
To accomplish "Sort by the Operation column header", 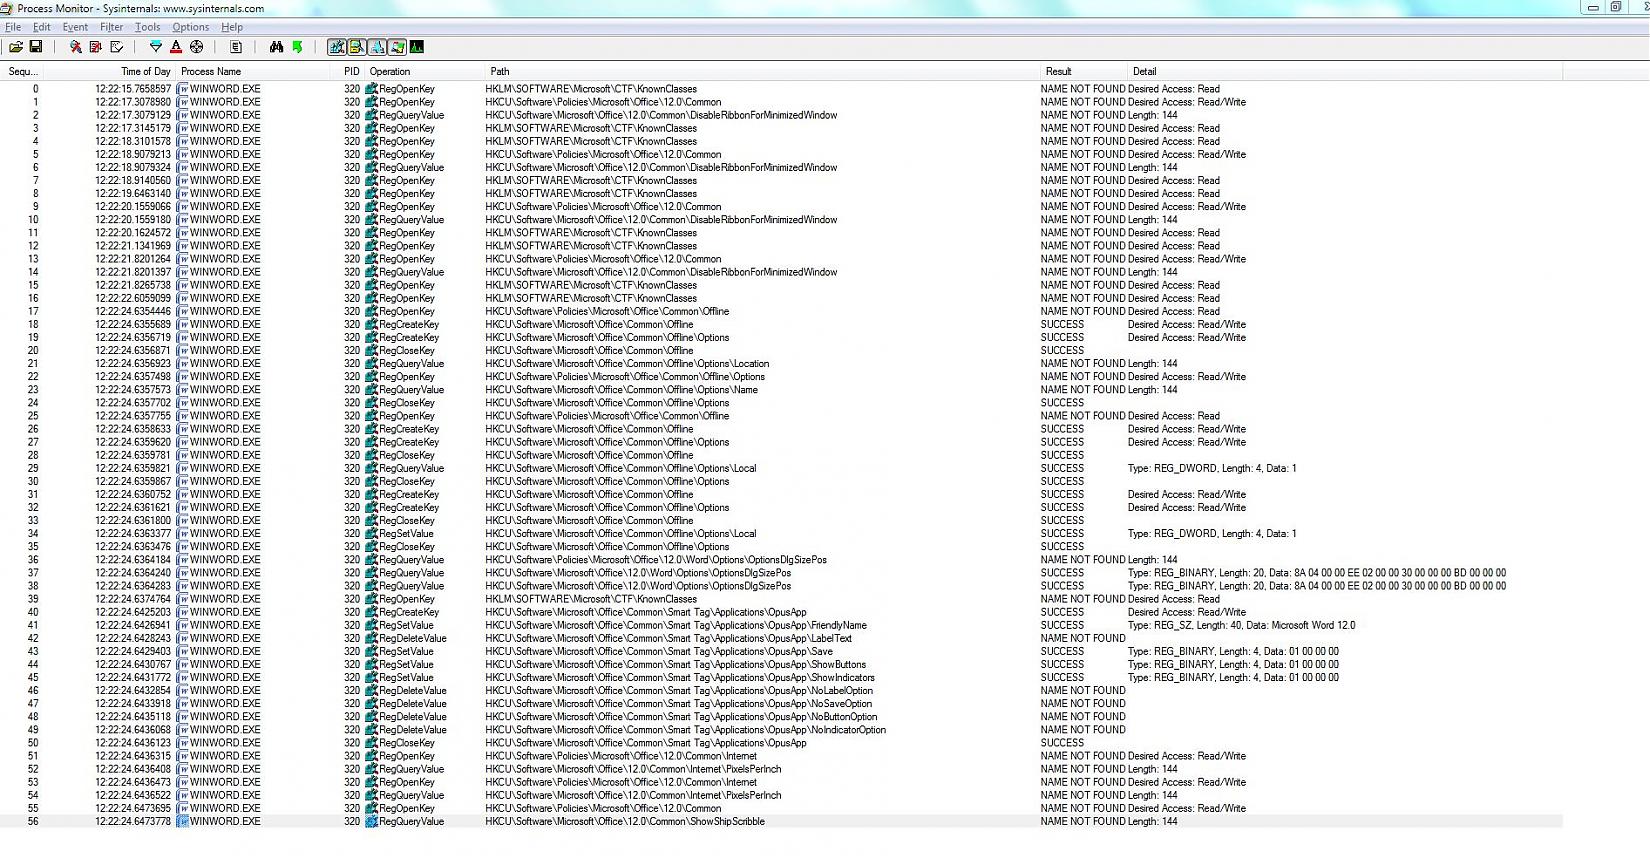I will point(390,72).
